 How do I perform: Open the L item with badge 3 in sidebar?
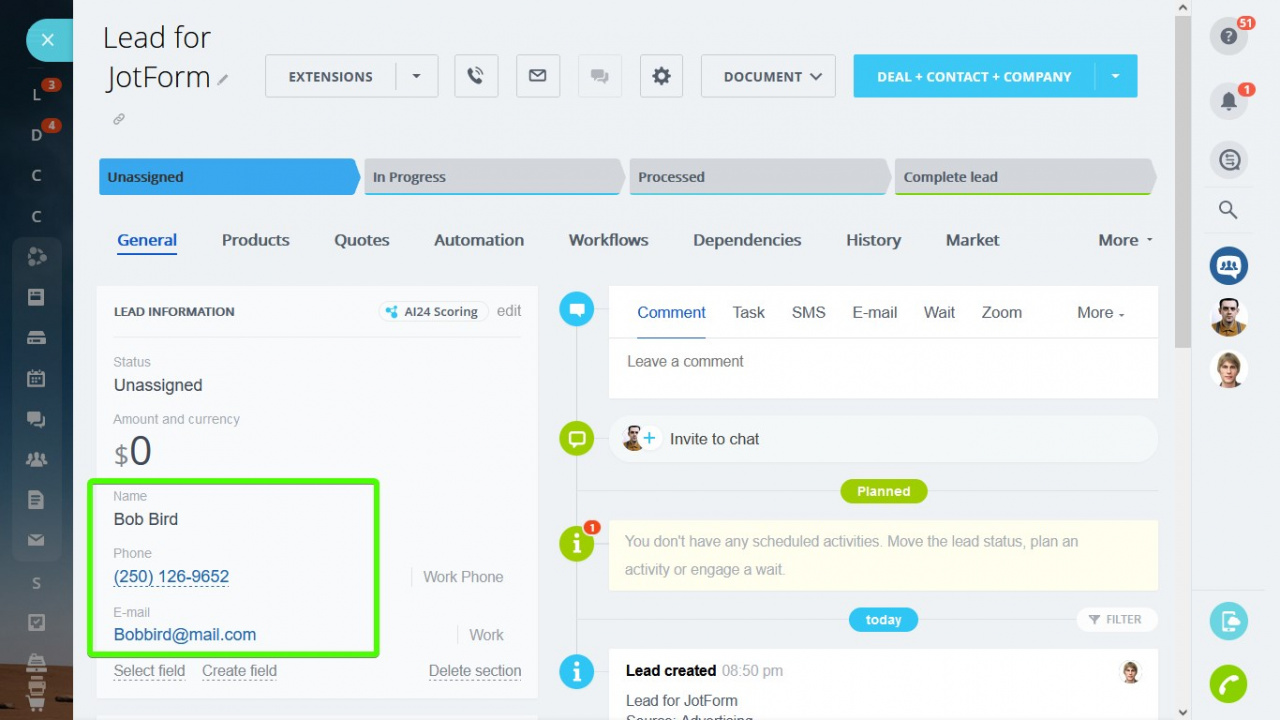pos(37,95)
